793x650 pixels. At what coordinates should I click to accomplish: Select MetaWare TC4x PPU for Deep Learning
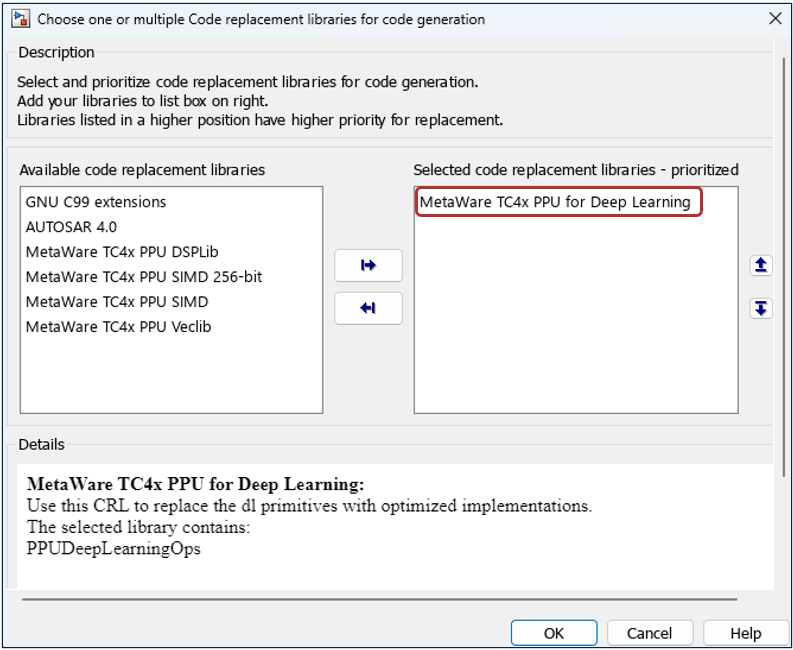[x=555, y=202]
